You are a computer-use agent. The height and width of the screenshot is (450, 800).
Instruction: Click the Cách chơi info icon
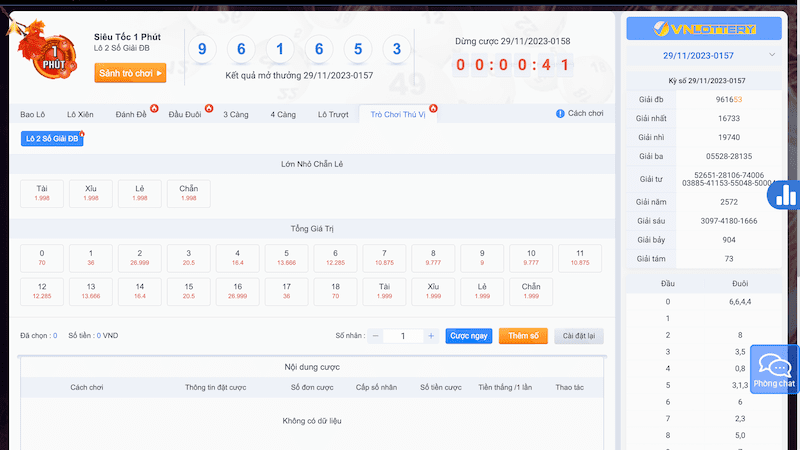click(x=560, y=114)
